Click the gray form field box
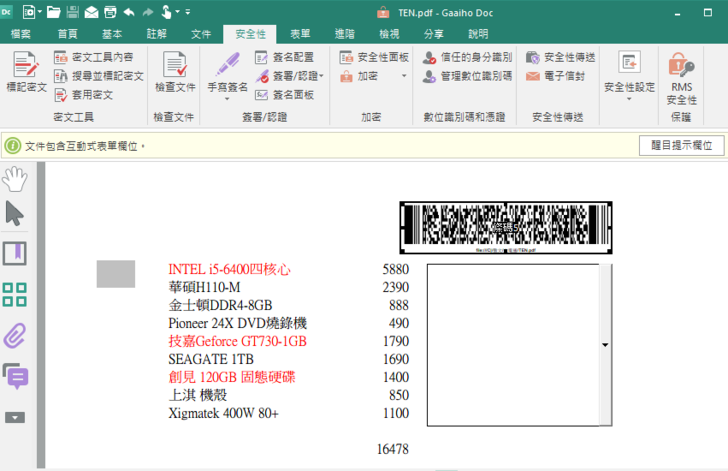728x471 pixels. pos(115,274)
